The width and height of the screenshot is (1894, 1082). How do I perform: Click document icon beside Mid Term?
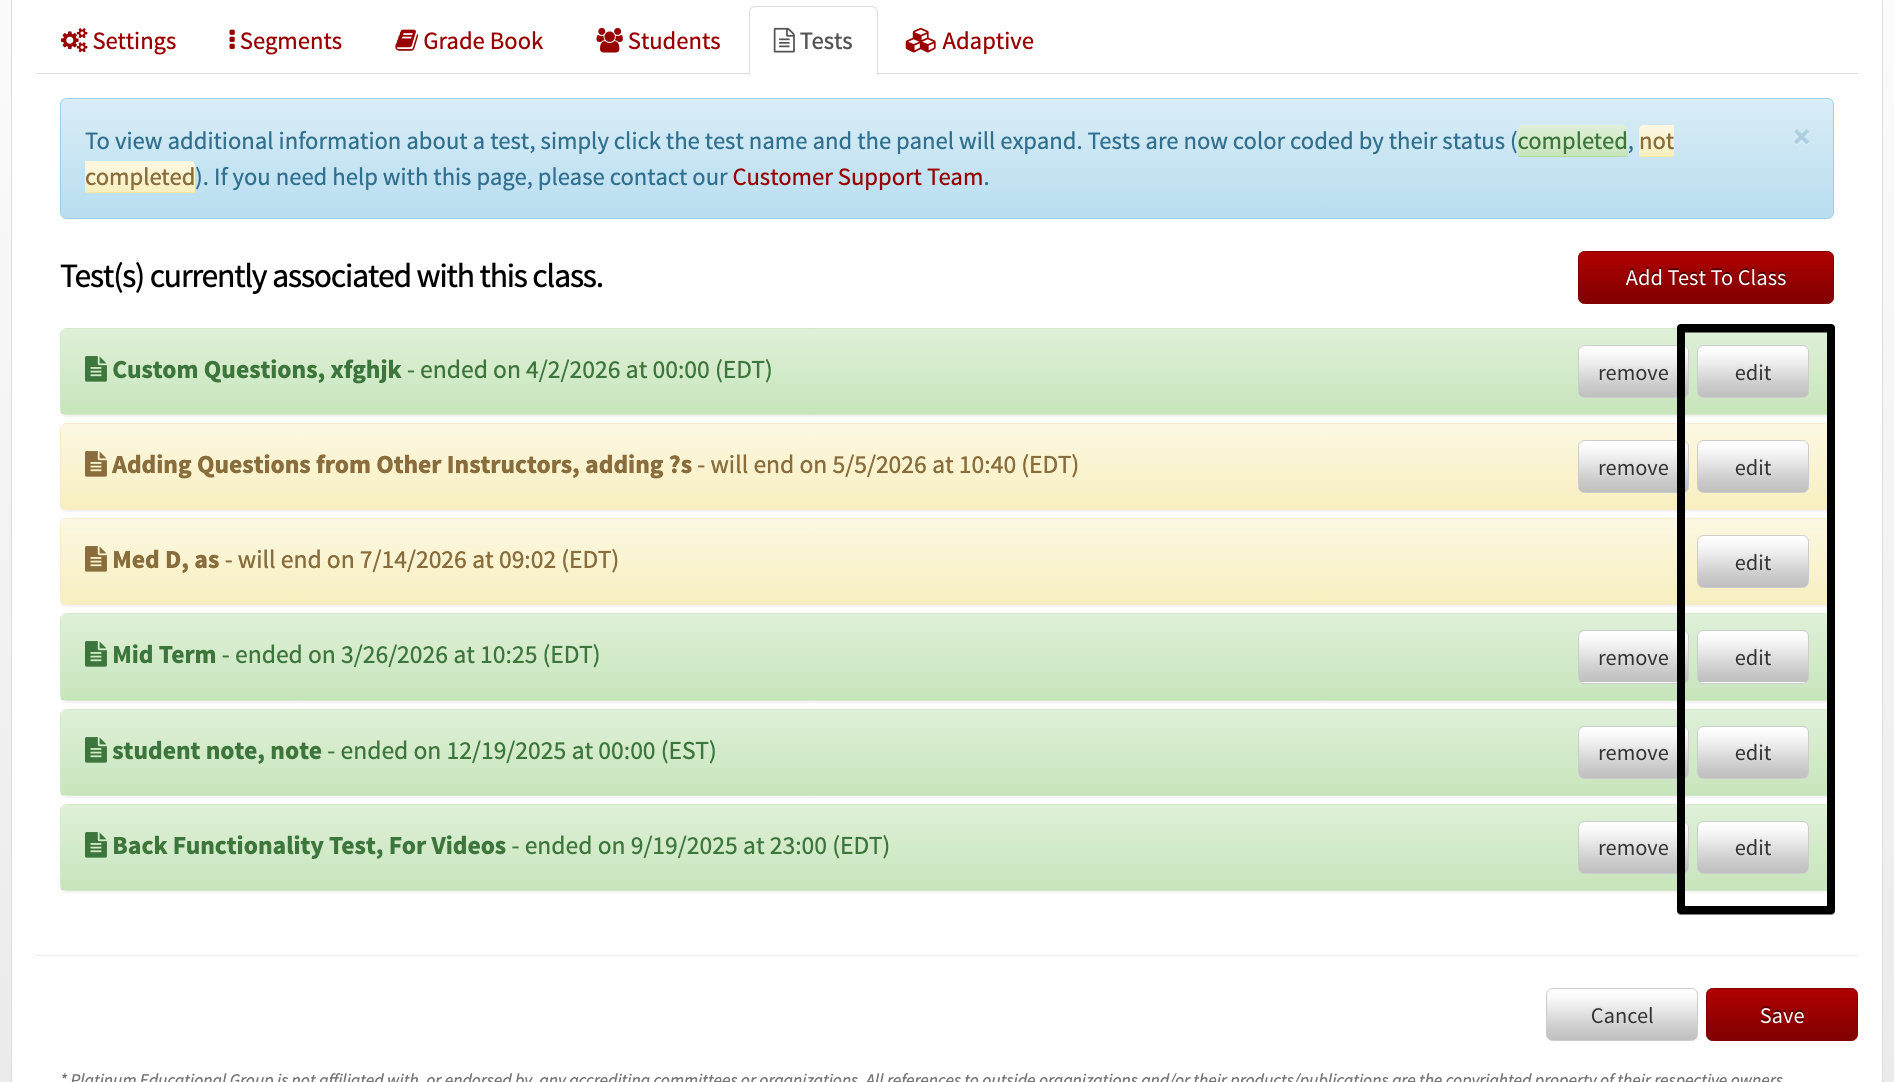click(x=96, y=654)
